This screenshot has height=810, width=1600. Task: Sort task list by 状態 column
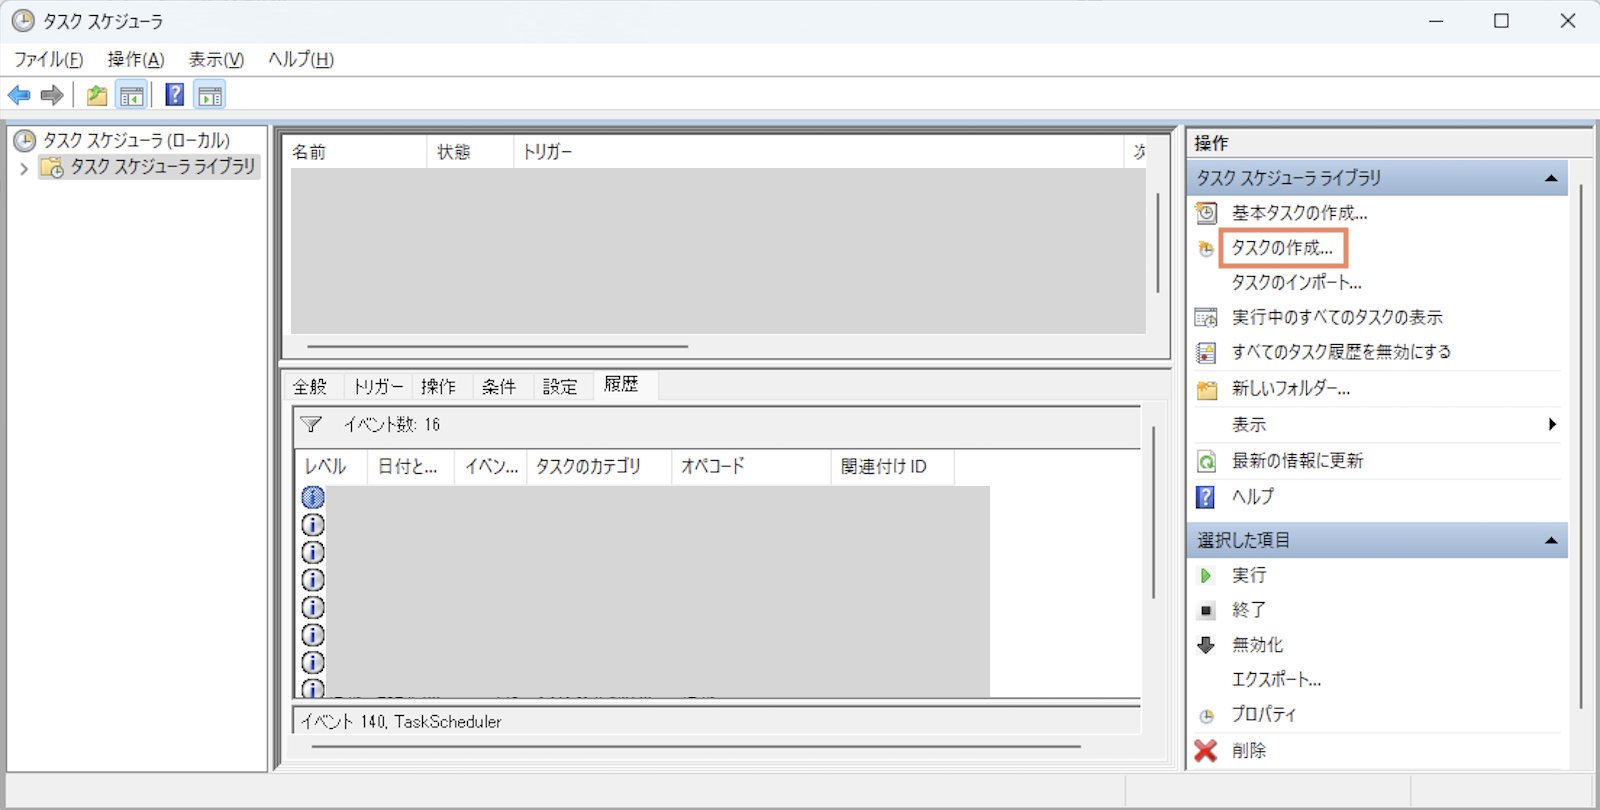470,152
